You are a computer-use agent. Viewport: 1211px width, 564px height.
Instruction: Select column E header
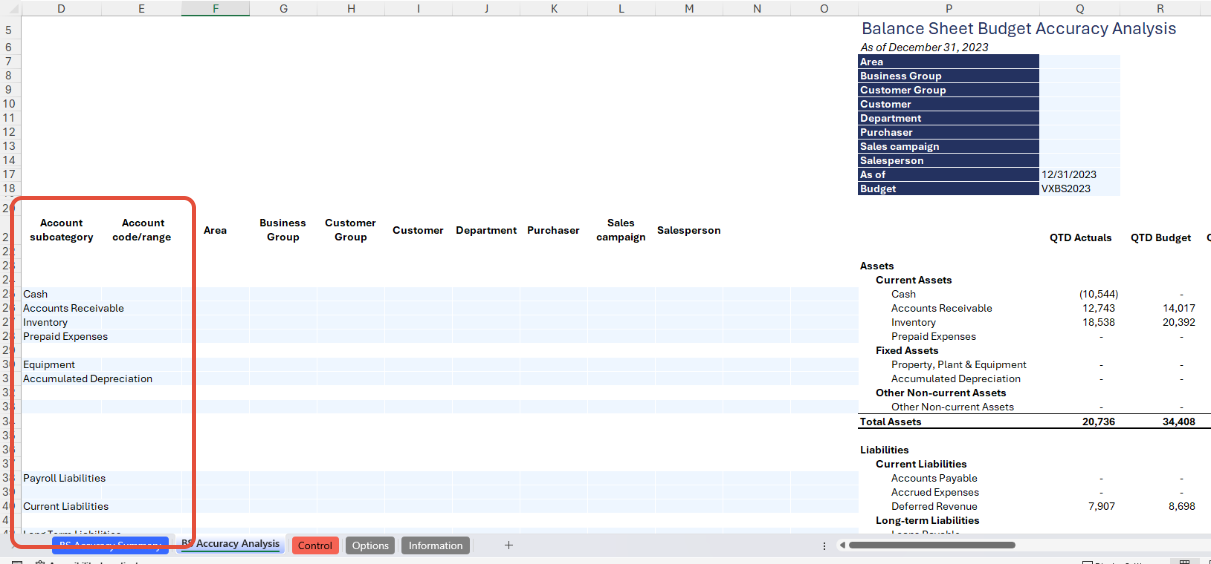[141, 9]
